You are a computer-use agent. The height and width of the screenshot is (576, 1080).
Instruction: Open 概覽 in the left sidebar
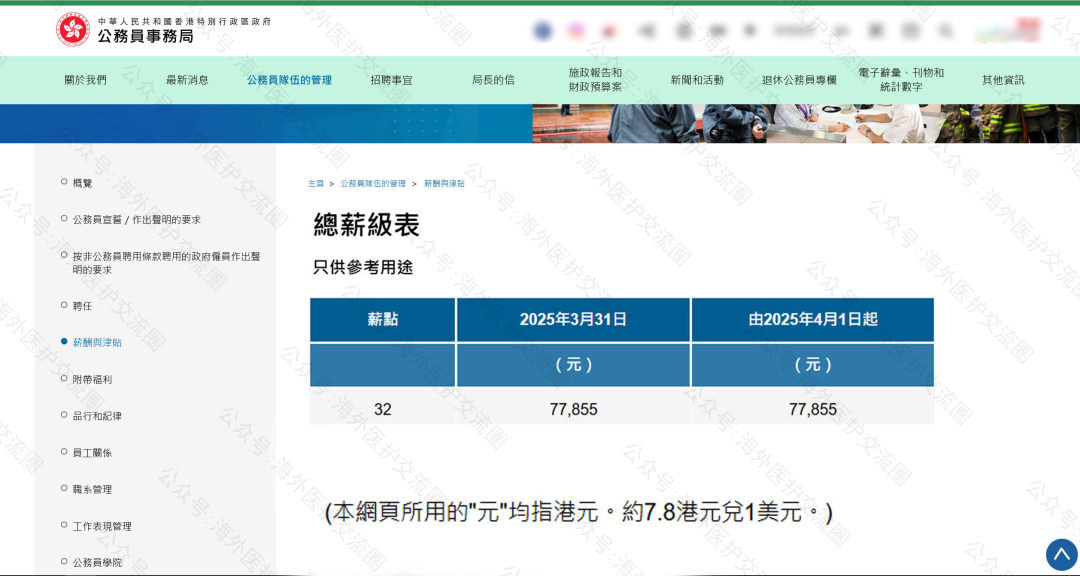pyautogui.click(x=82, y=183)
